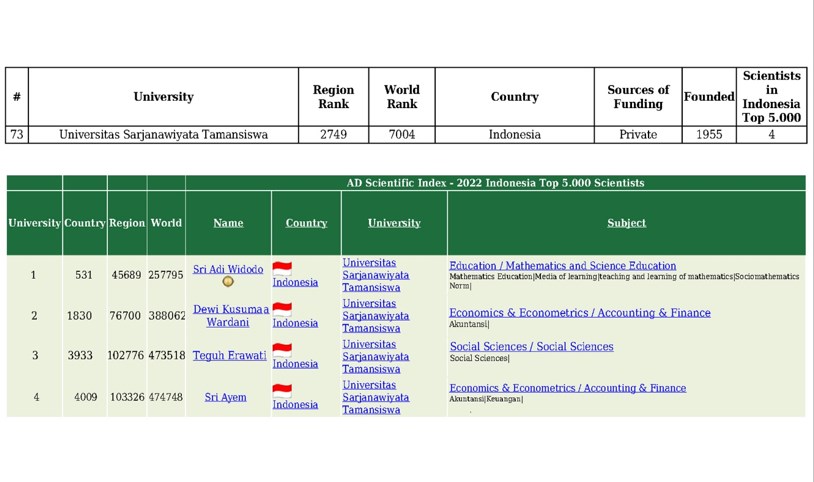Click the world rank 473518 cell
Viewport: 814px width, 482px height.
167,355
